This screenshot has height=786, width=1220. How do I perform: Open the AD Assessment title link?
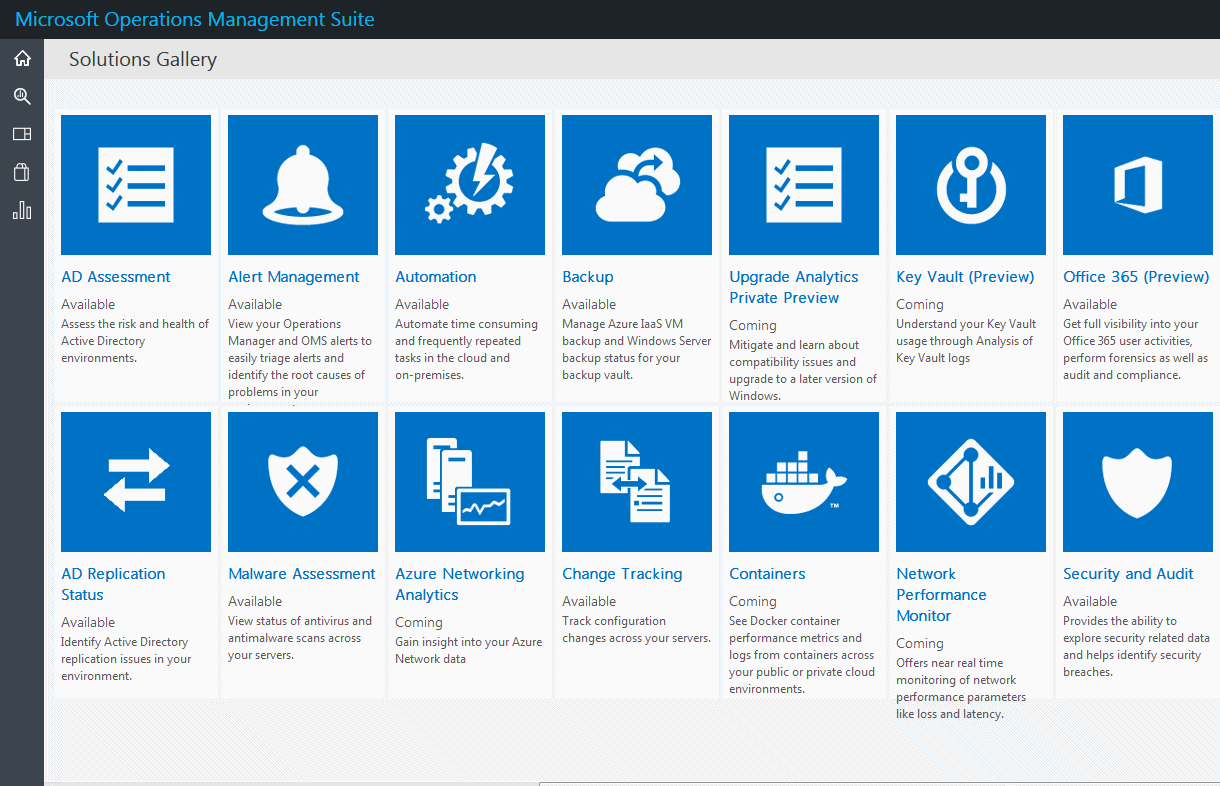116,277
